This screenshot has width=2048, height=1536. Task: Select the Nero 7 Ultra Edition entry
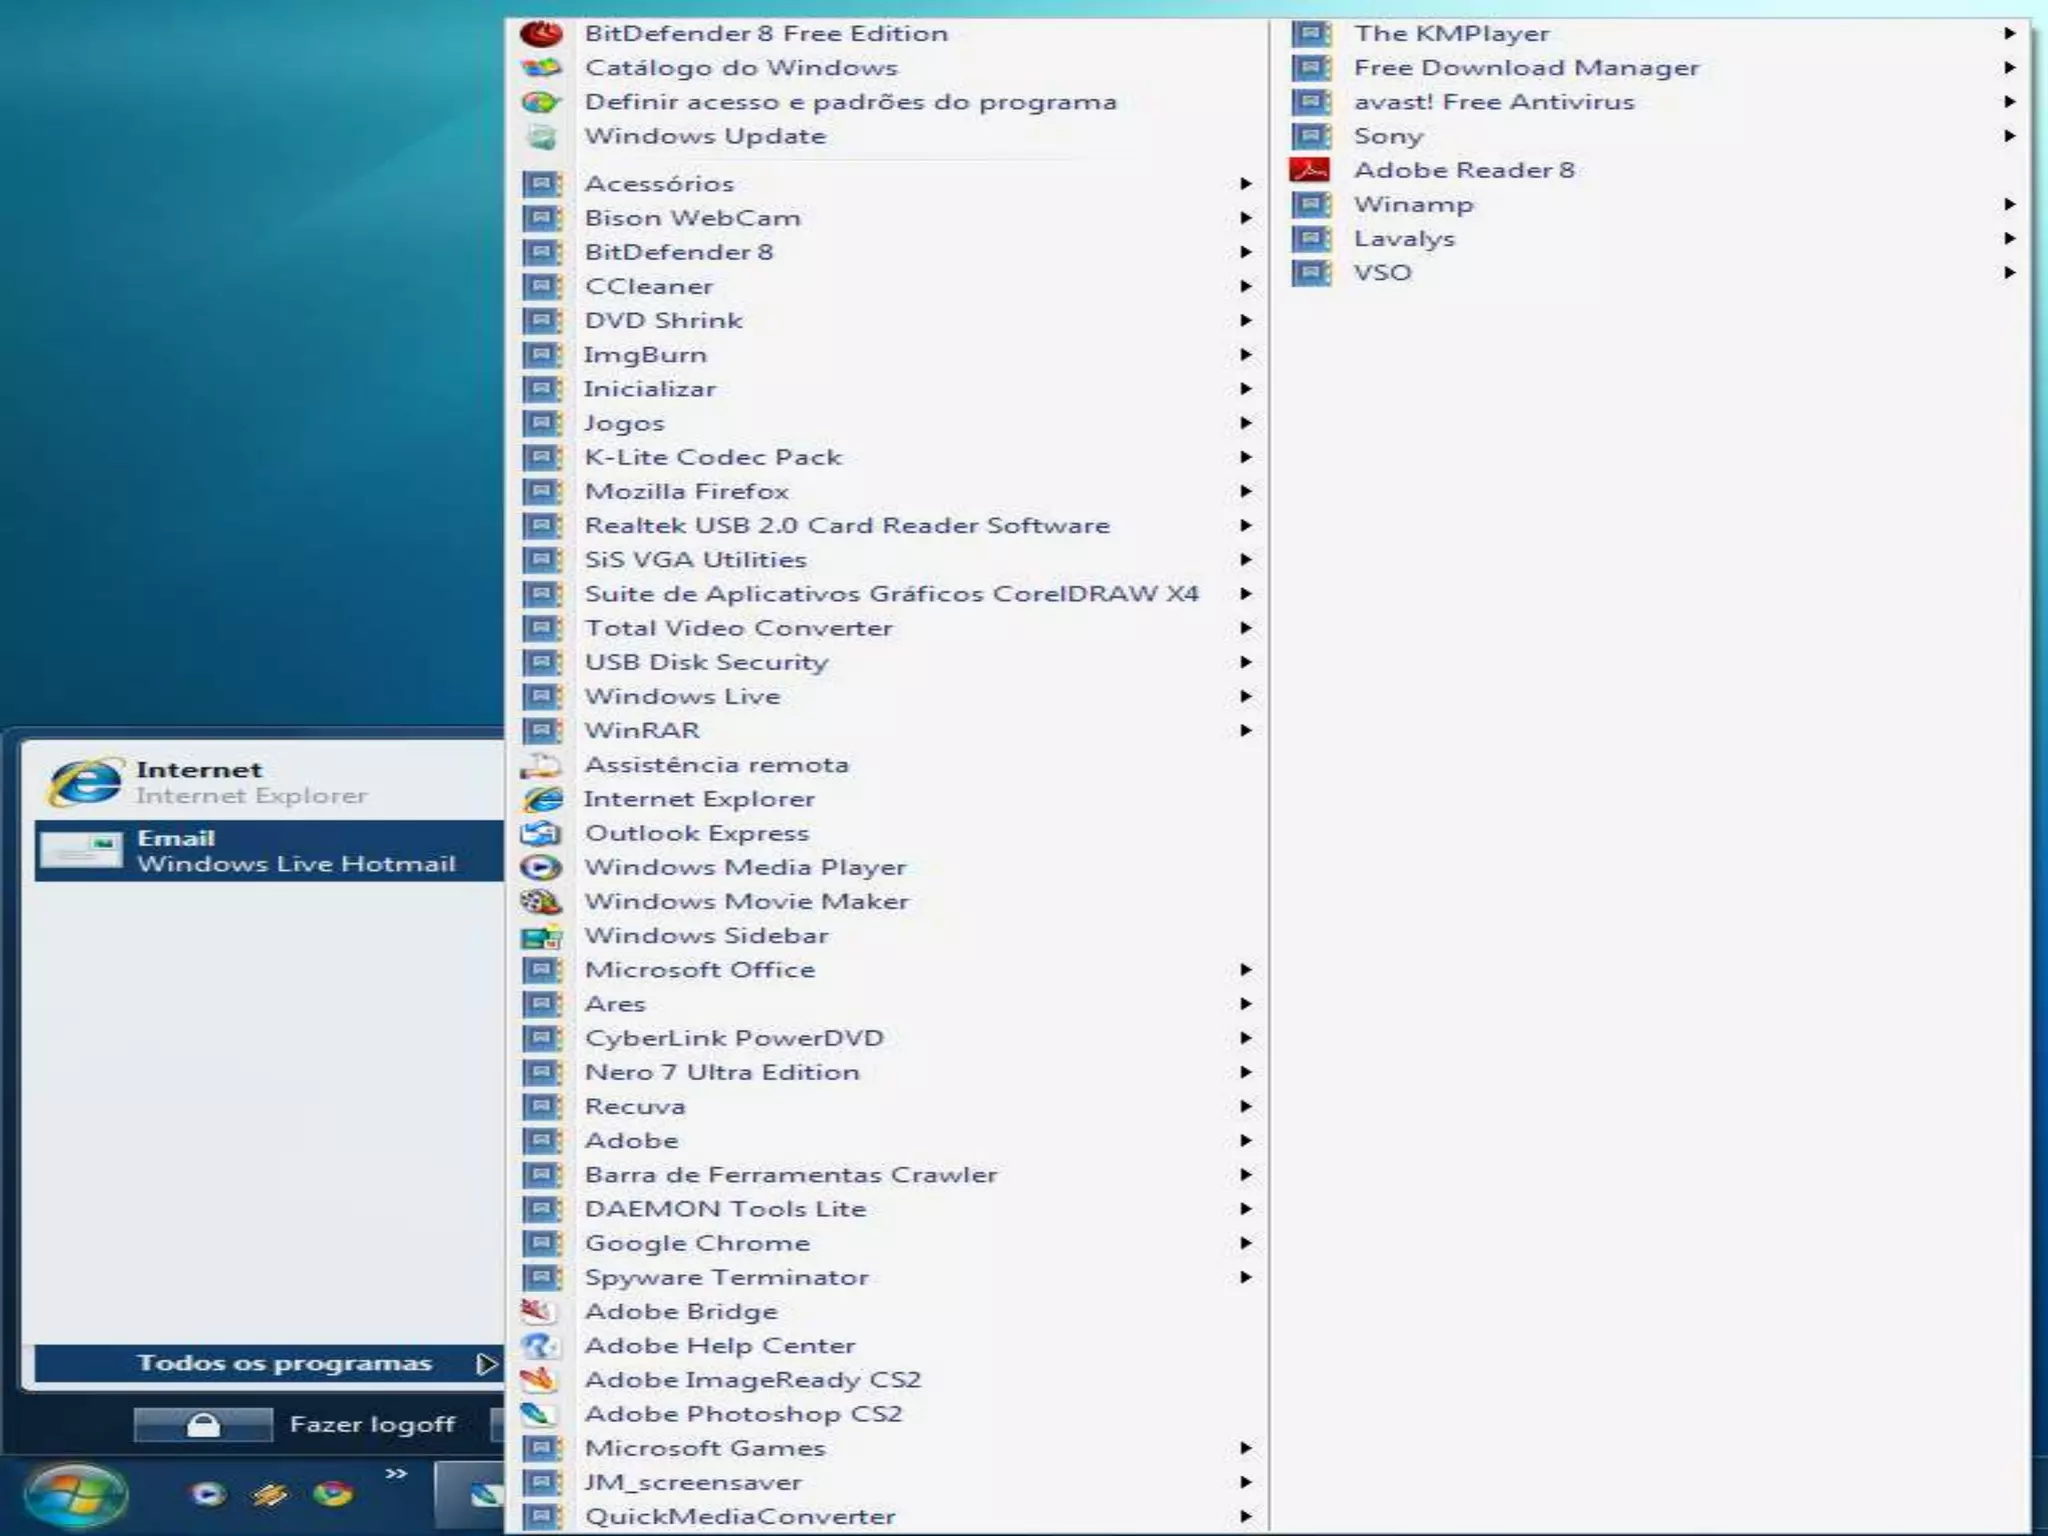coord(721,1072)
